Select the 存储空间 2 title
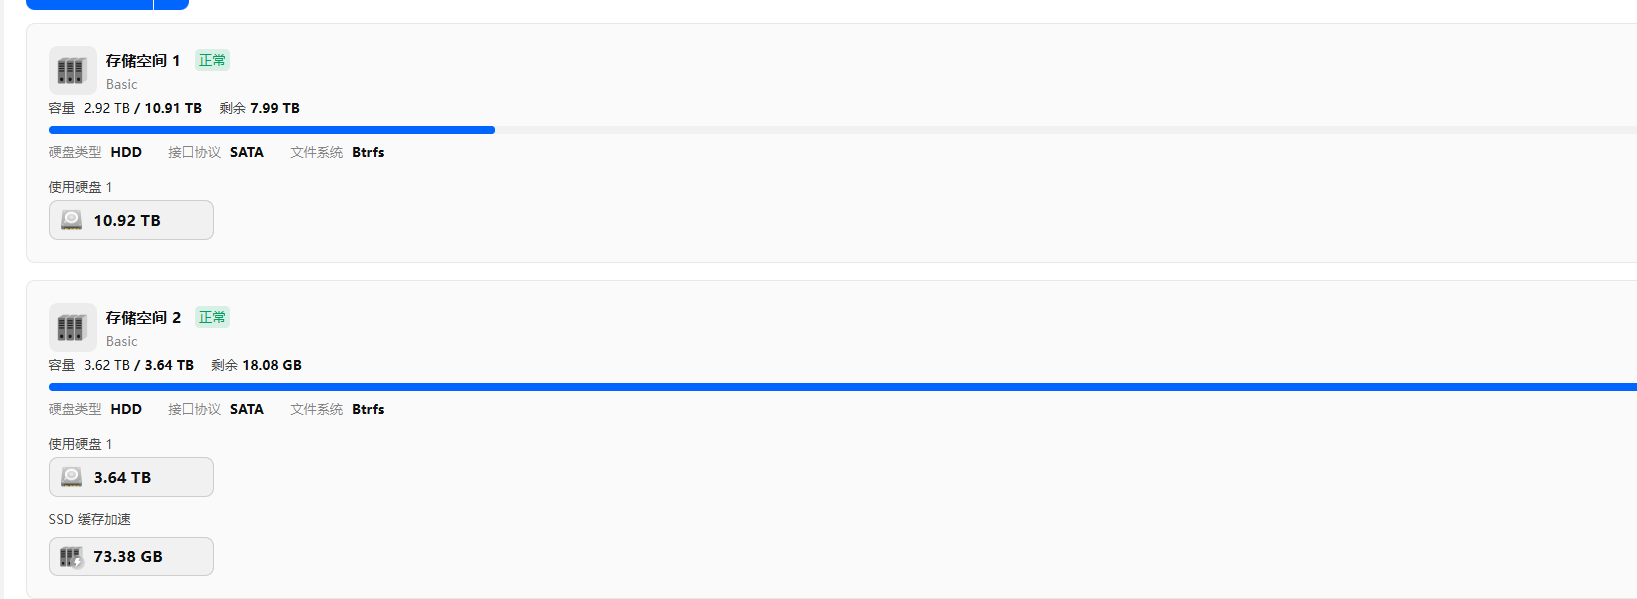This screenshot has width=1637, height=599. click(x=143, y=318)
